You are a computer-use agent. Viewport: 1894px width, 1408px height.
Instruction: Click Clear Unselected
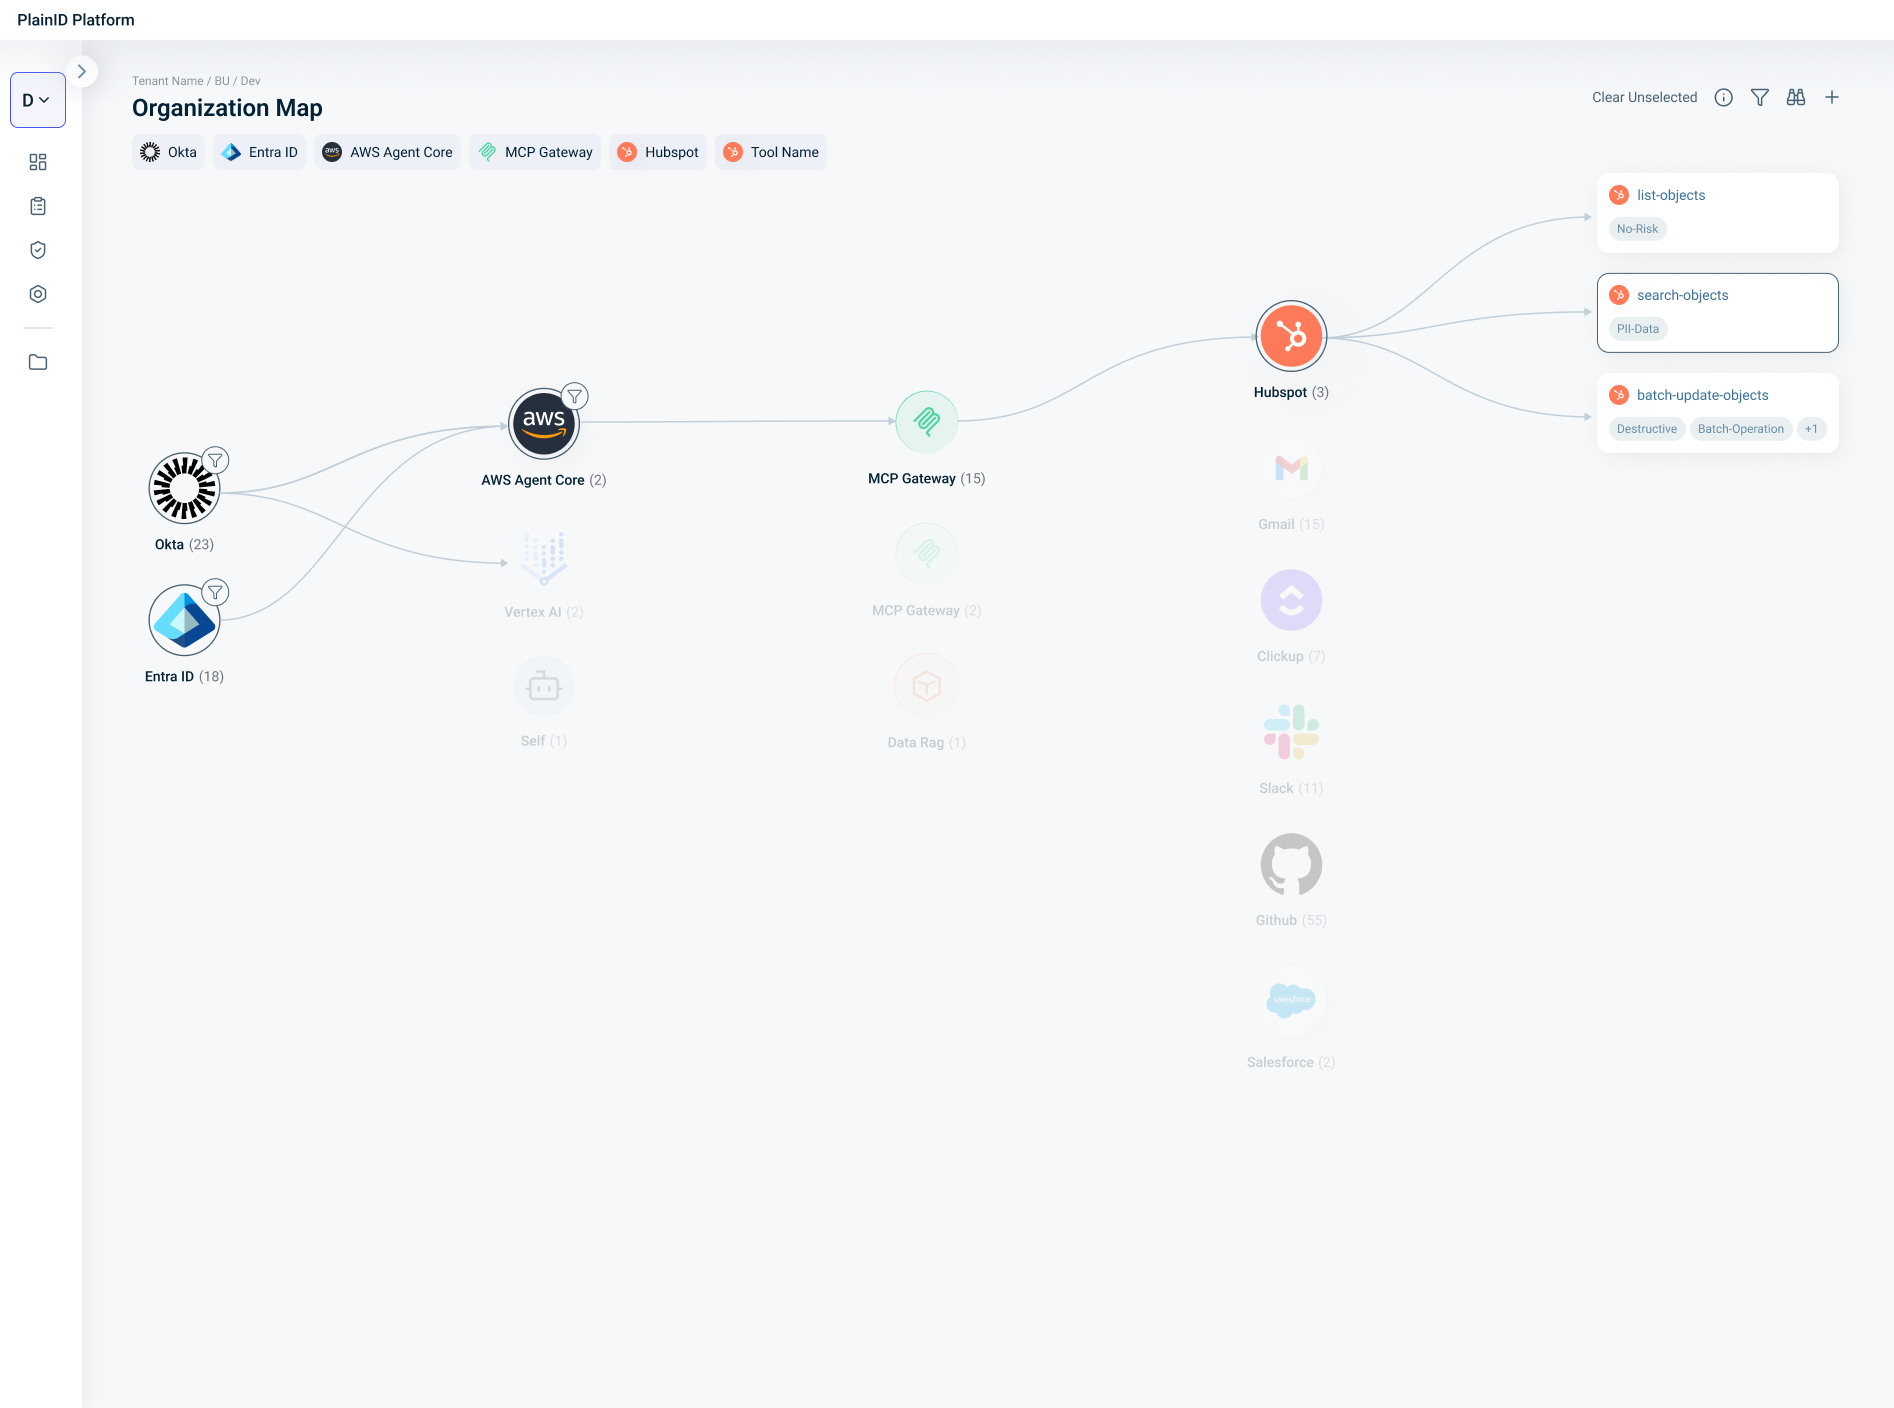coord(1644,97)
